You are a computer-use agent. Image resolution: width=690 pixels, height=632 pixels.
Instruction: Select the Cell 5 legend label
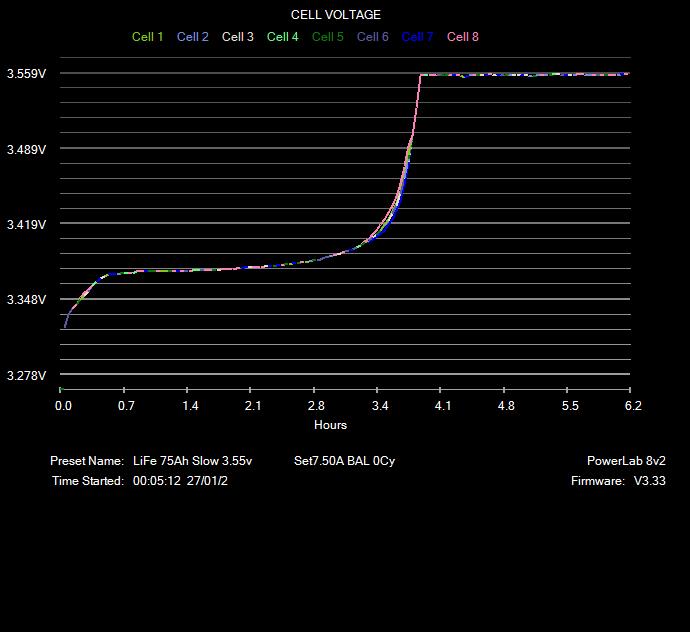(x=328, y=37)
